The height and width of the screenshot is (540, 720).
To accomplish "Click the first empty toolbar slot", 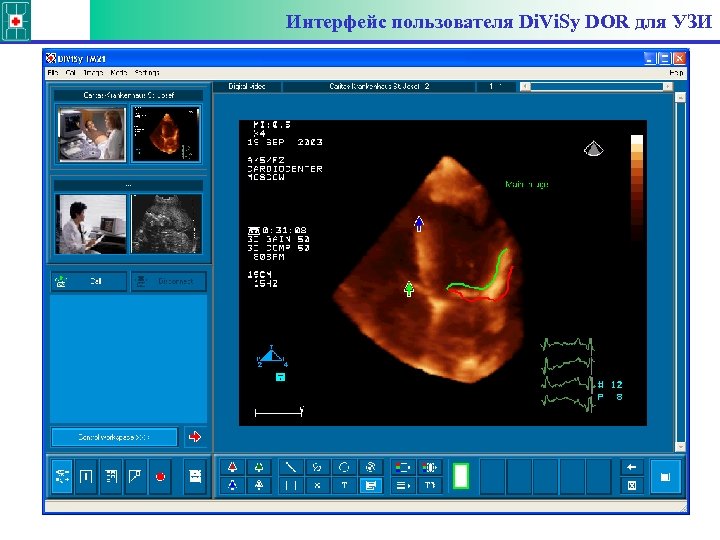I will click(x=493, y=477).
